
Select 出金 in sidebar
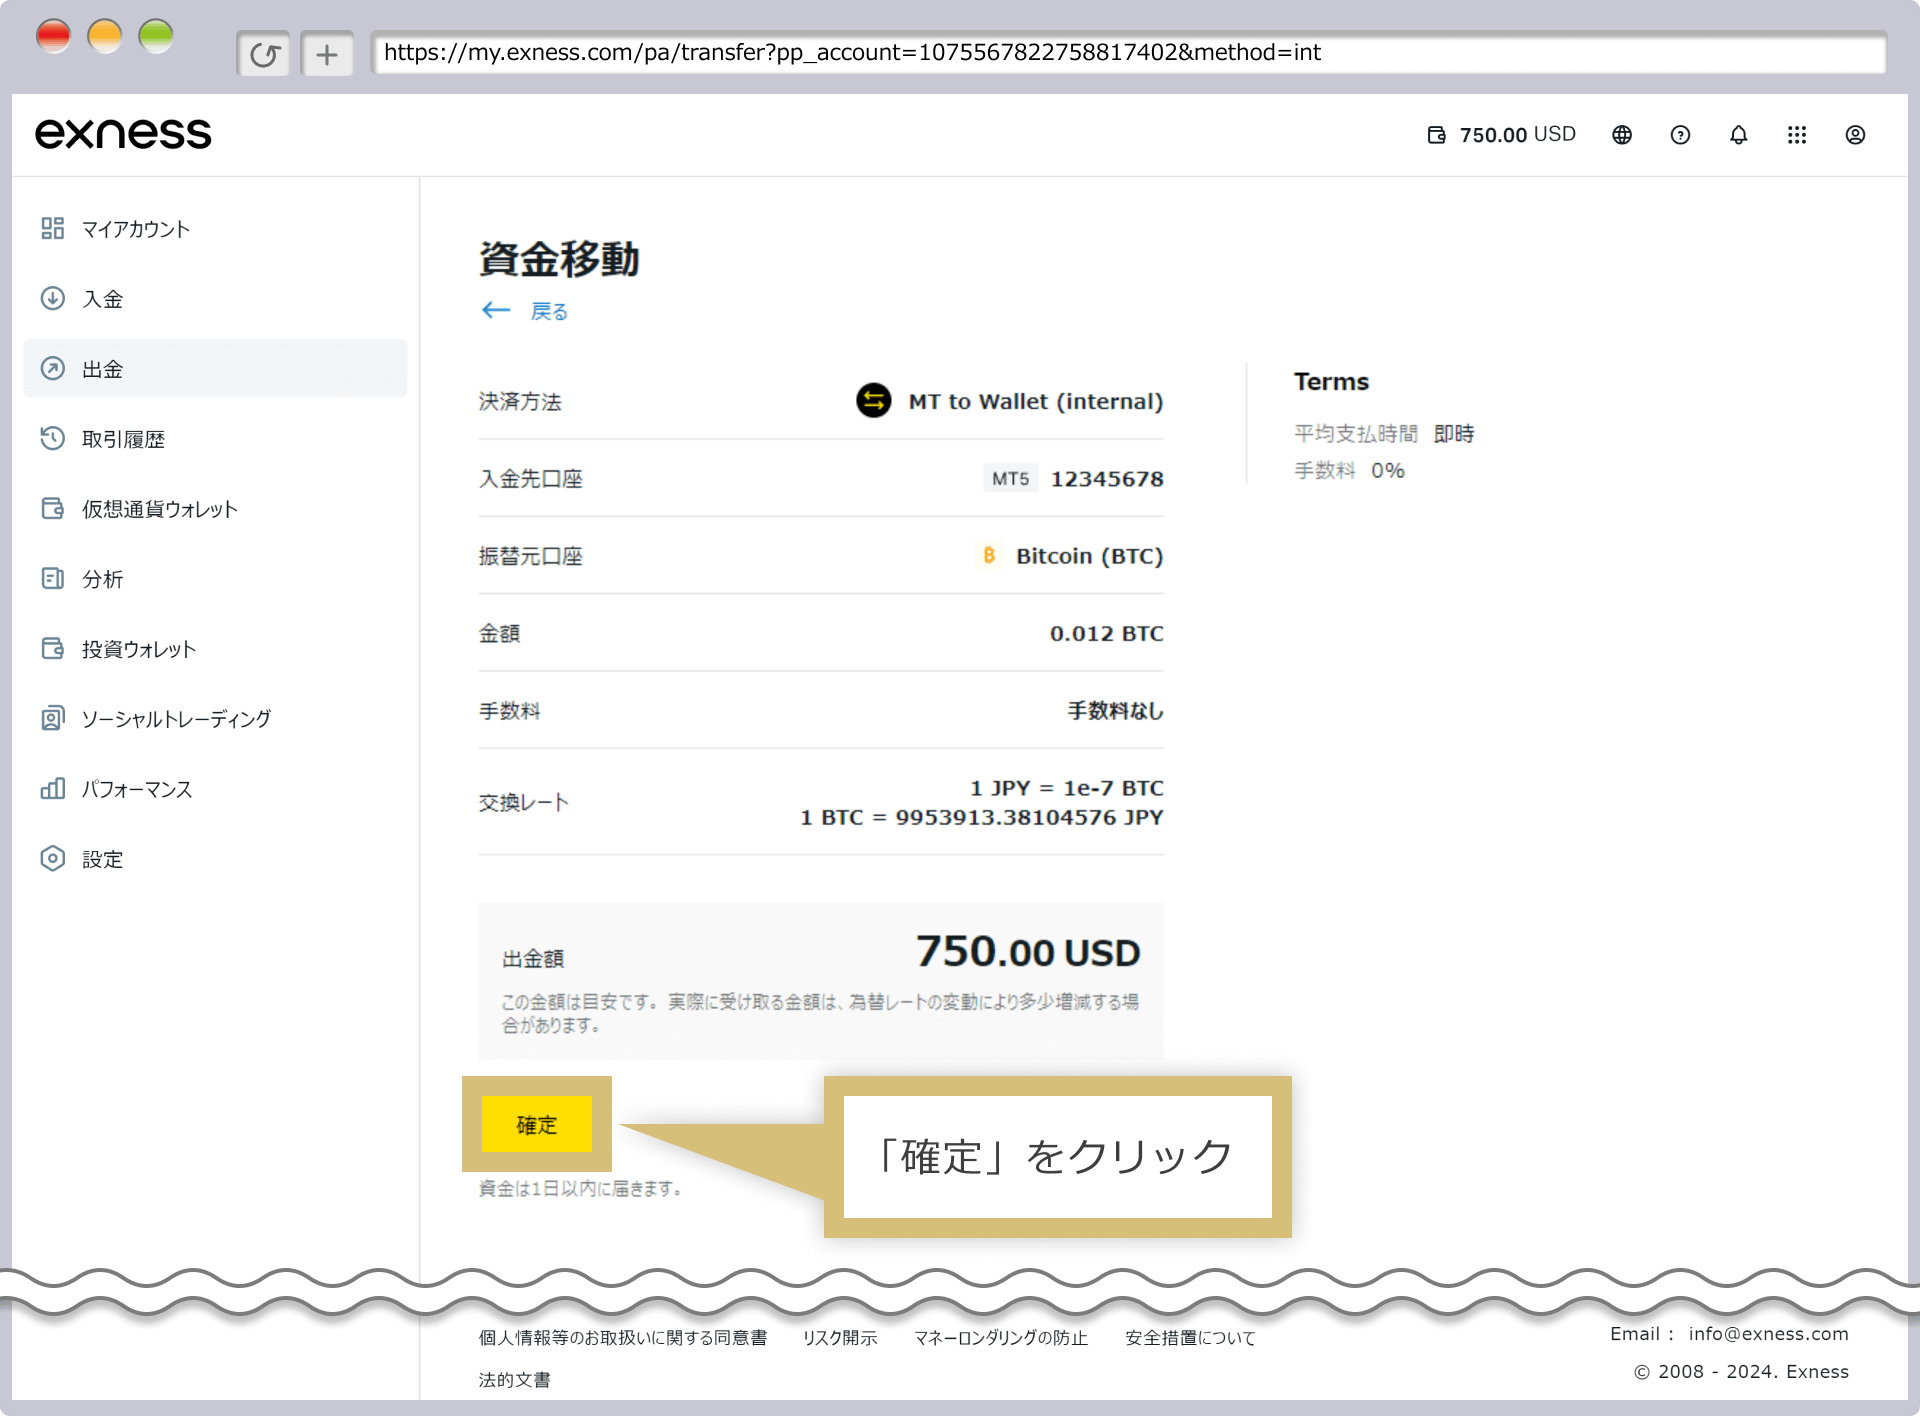(215, 368)
